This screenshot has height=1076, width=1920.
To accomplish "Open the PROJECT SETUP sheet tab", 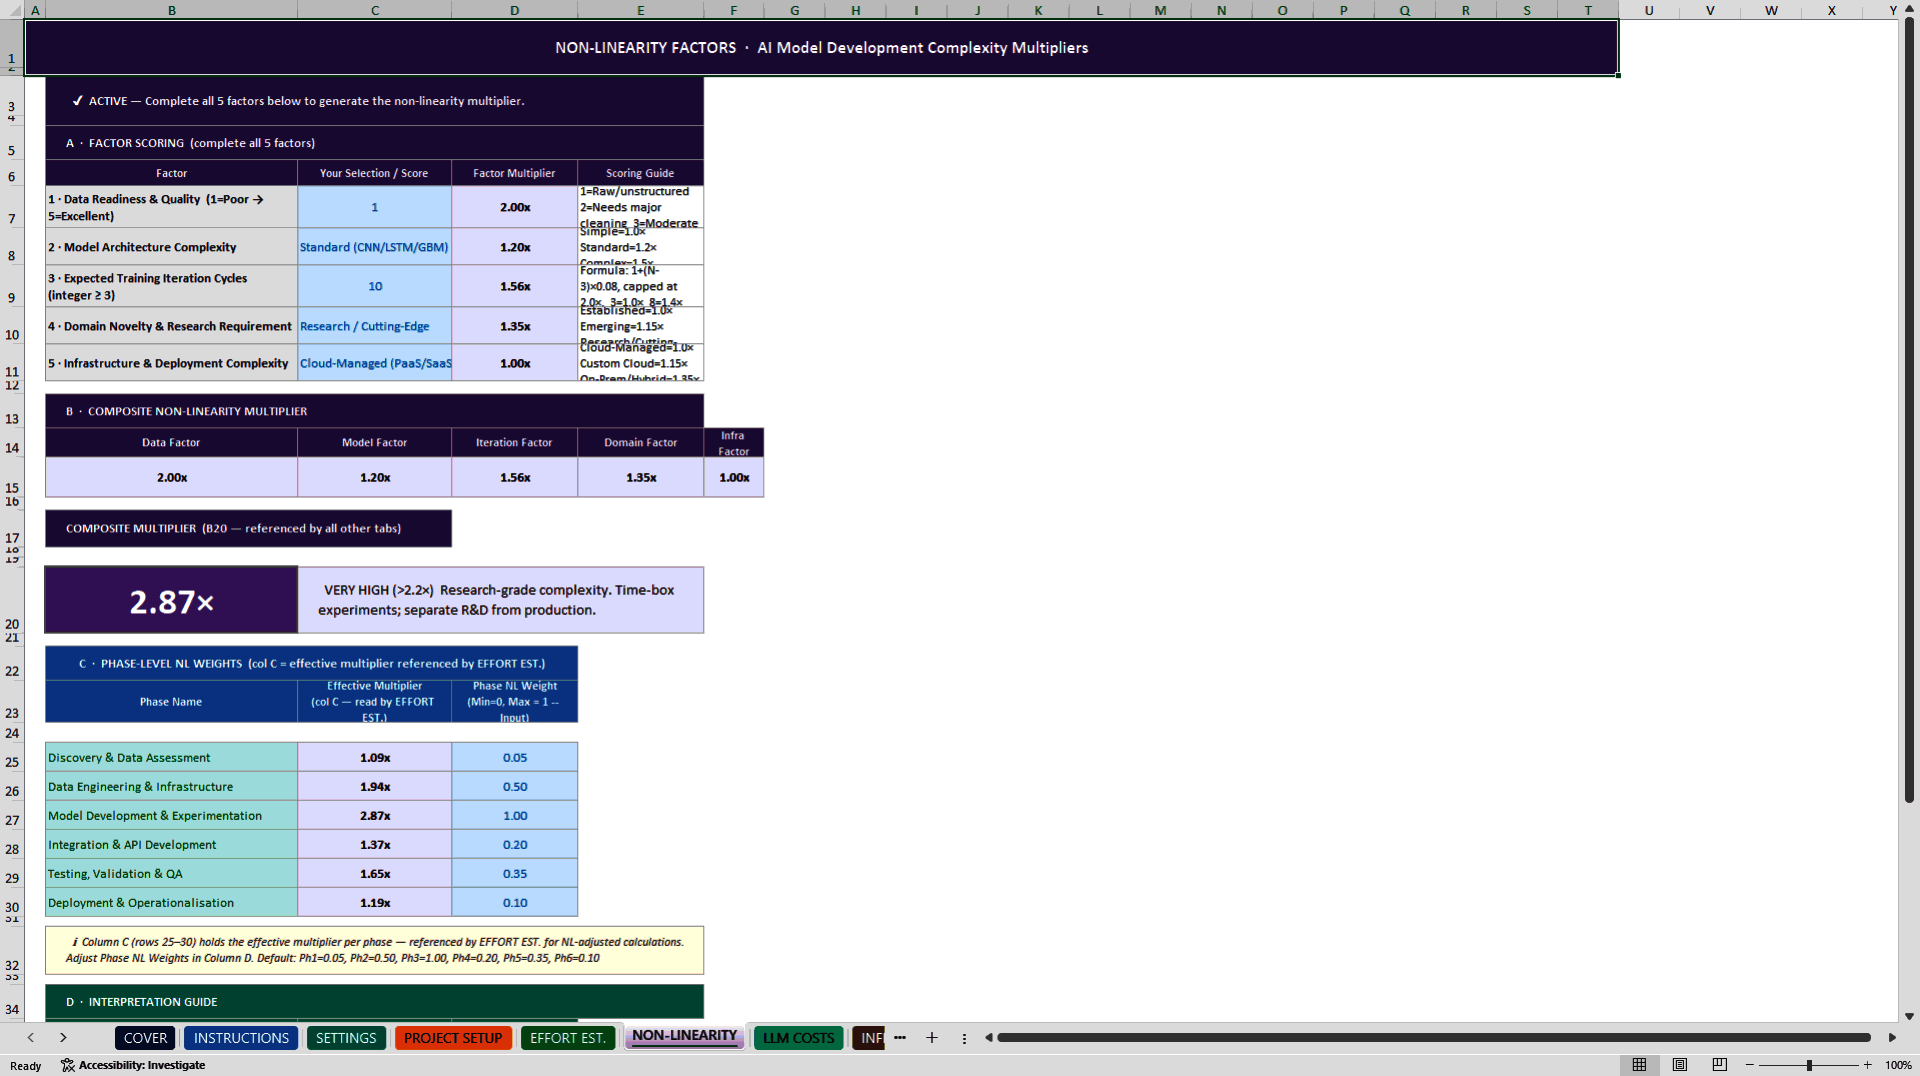I will click(453, 1038).
